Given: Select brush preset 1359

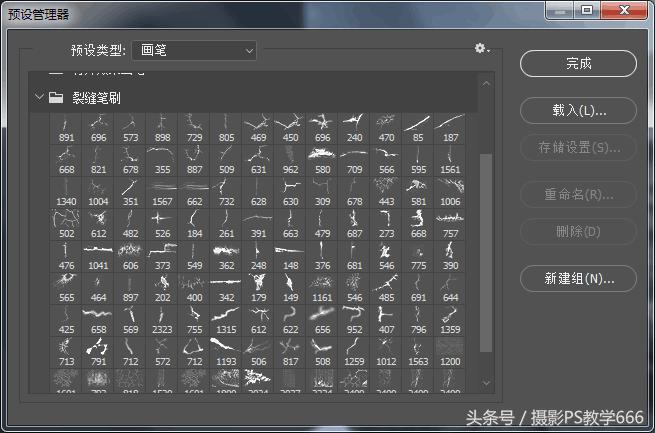Looking at the screenshot, I should pos(450,321).
